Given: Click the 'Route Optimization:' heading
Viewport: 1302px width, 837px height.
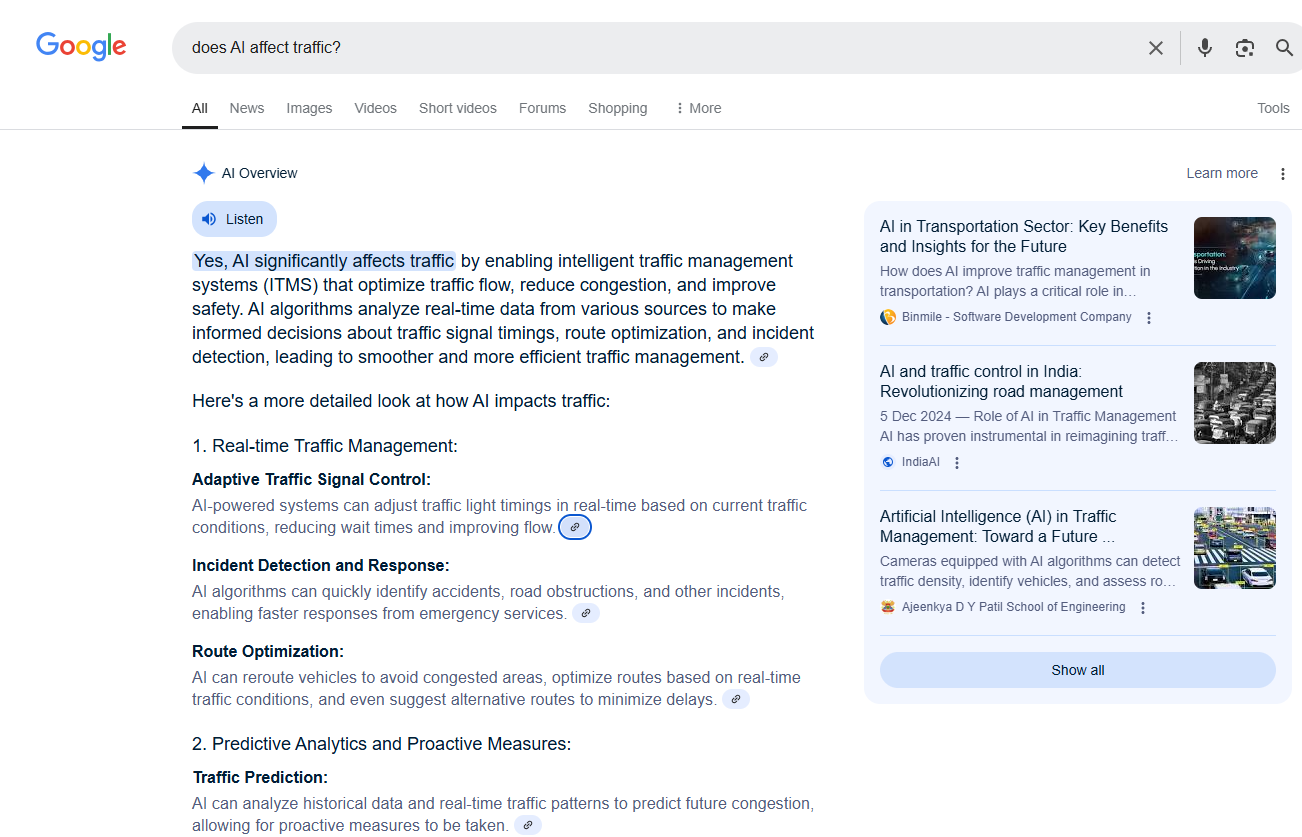Looking at the screenshot, I should point(268,651).
